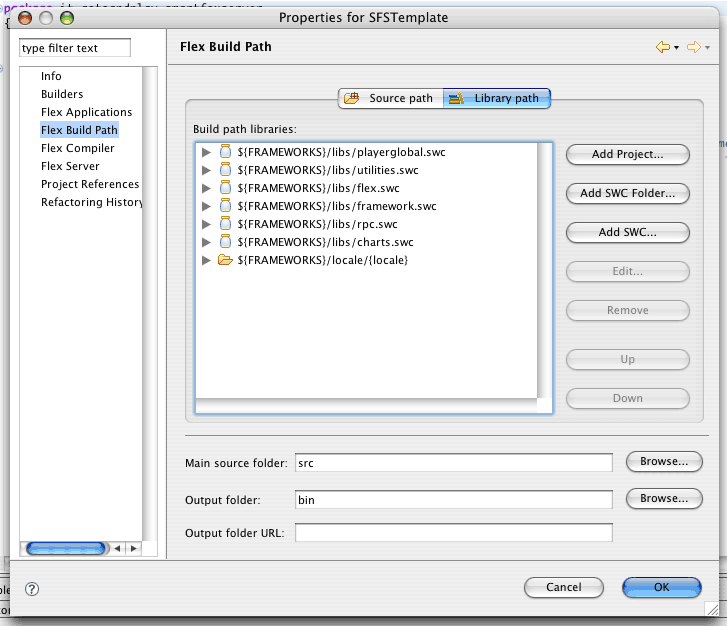Click the Add SWC... button
The height and width of the screenshot is (626, 727).
tap(628, 232)
